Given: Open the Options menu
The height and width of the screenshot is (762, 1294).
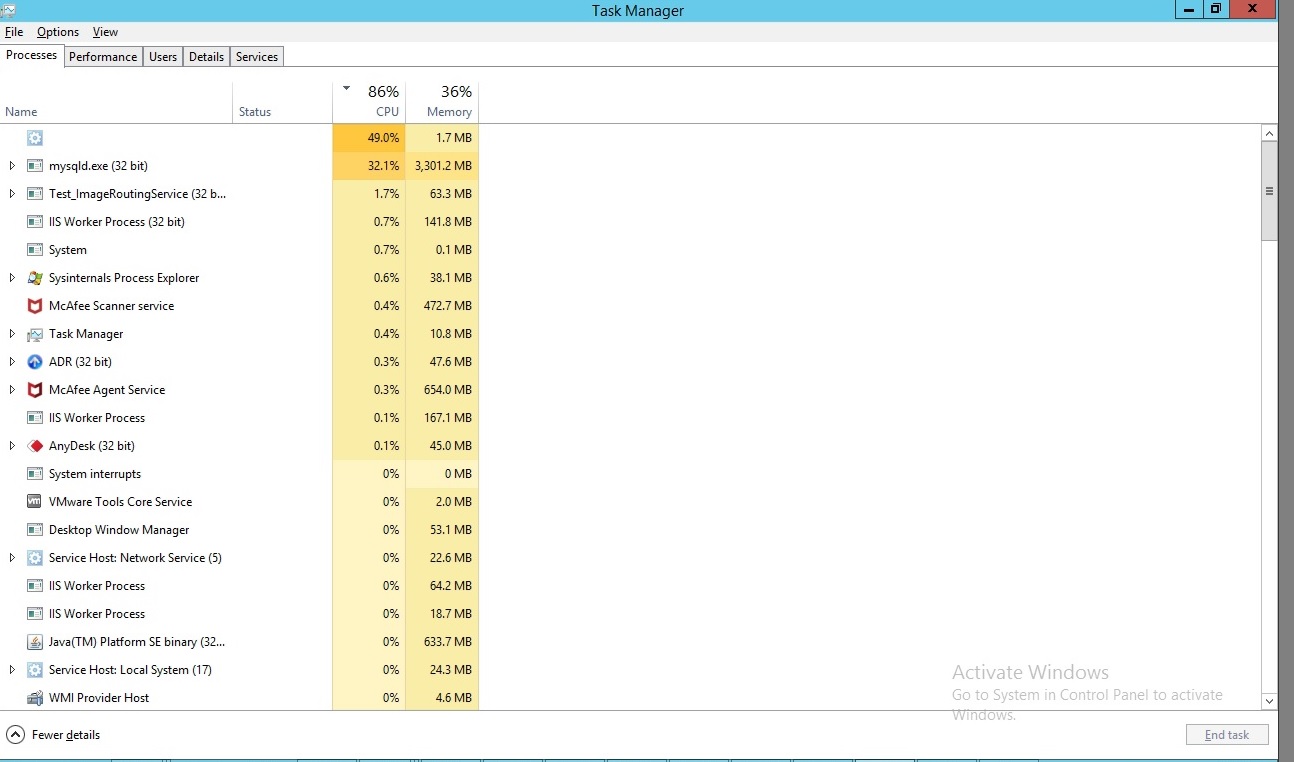Looking at the screenshot, I should pyautogui.click(x=57, y=32).
